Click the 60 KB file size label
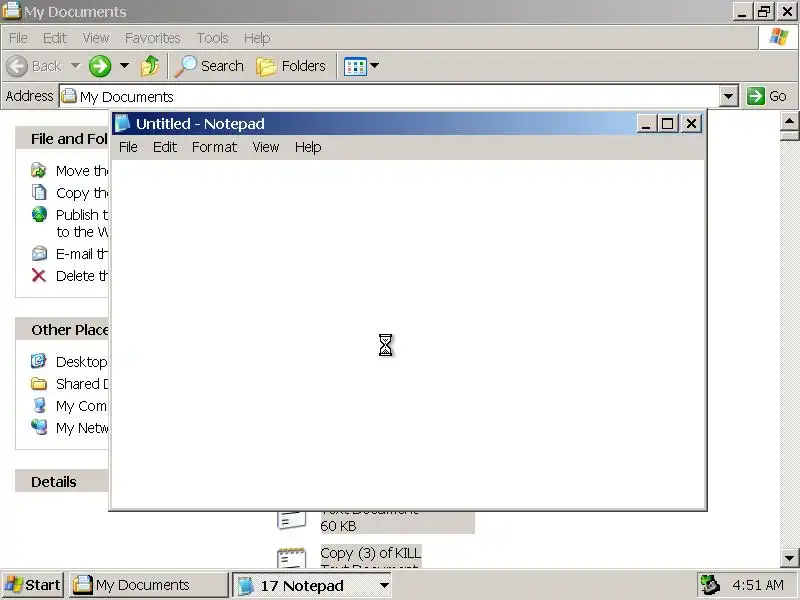Viewport: 800px width, 600px height. (x=338, y=526)
